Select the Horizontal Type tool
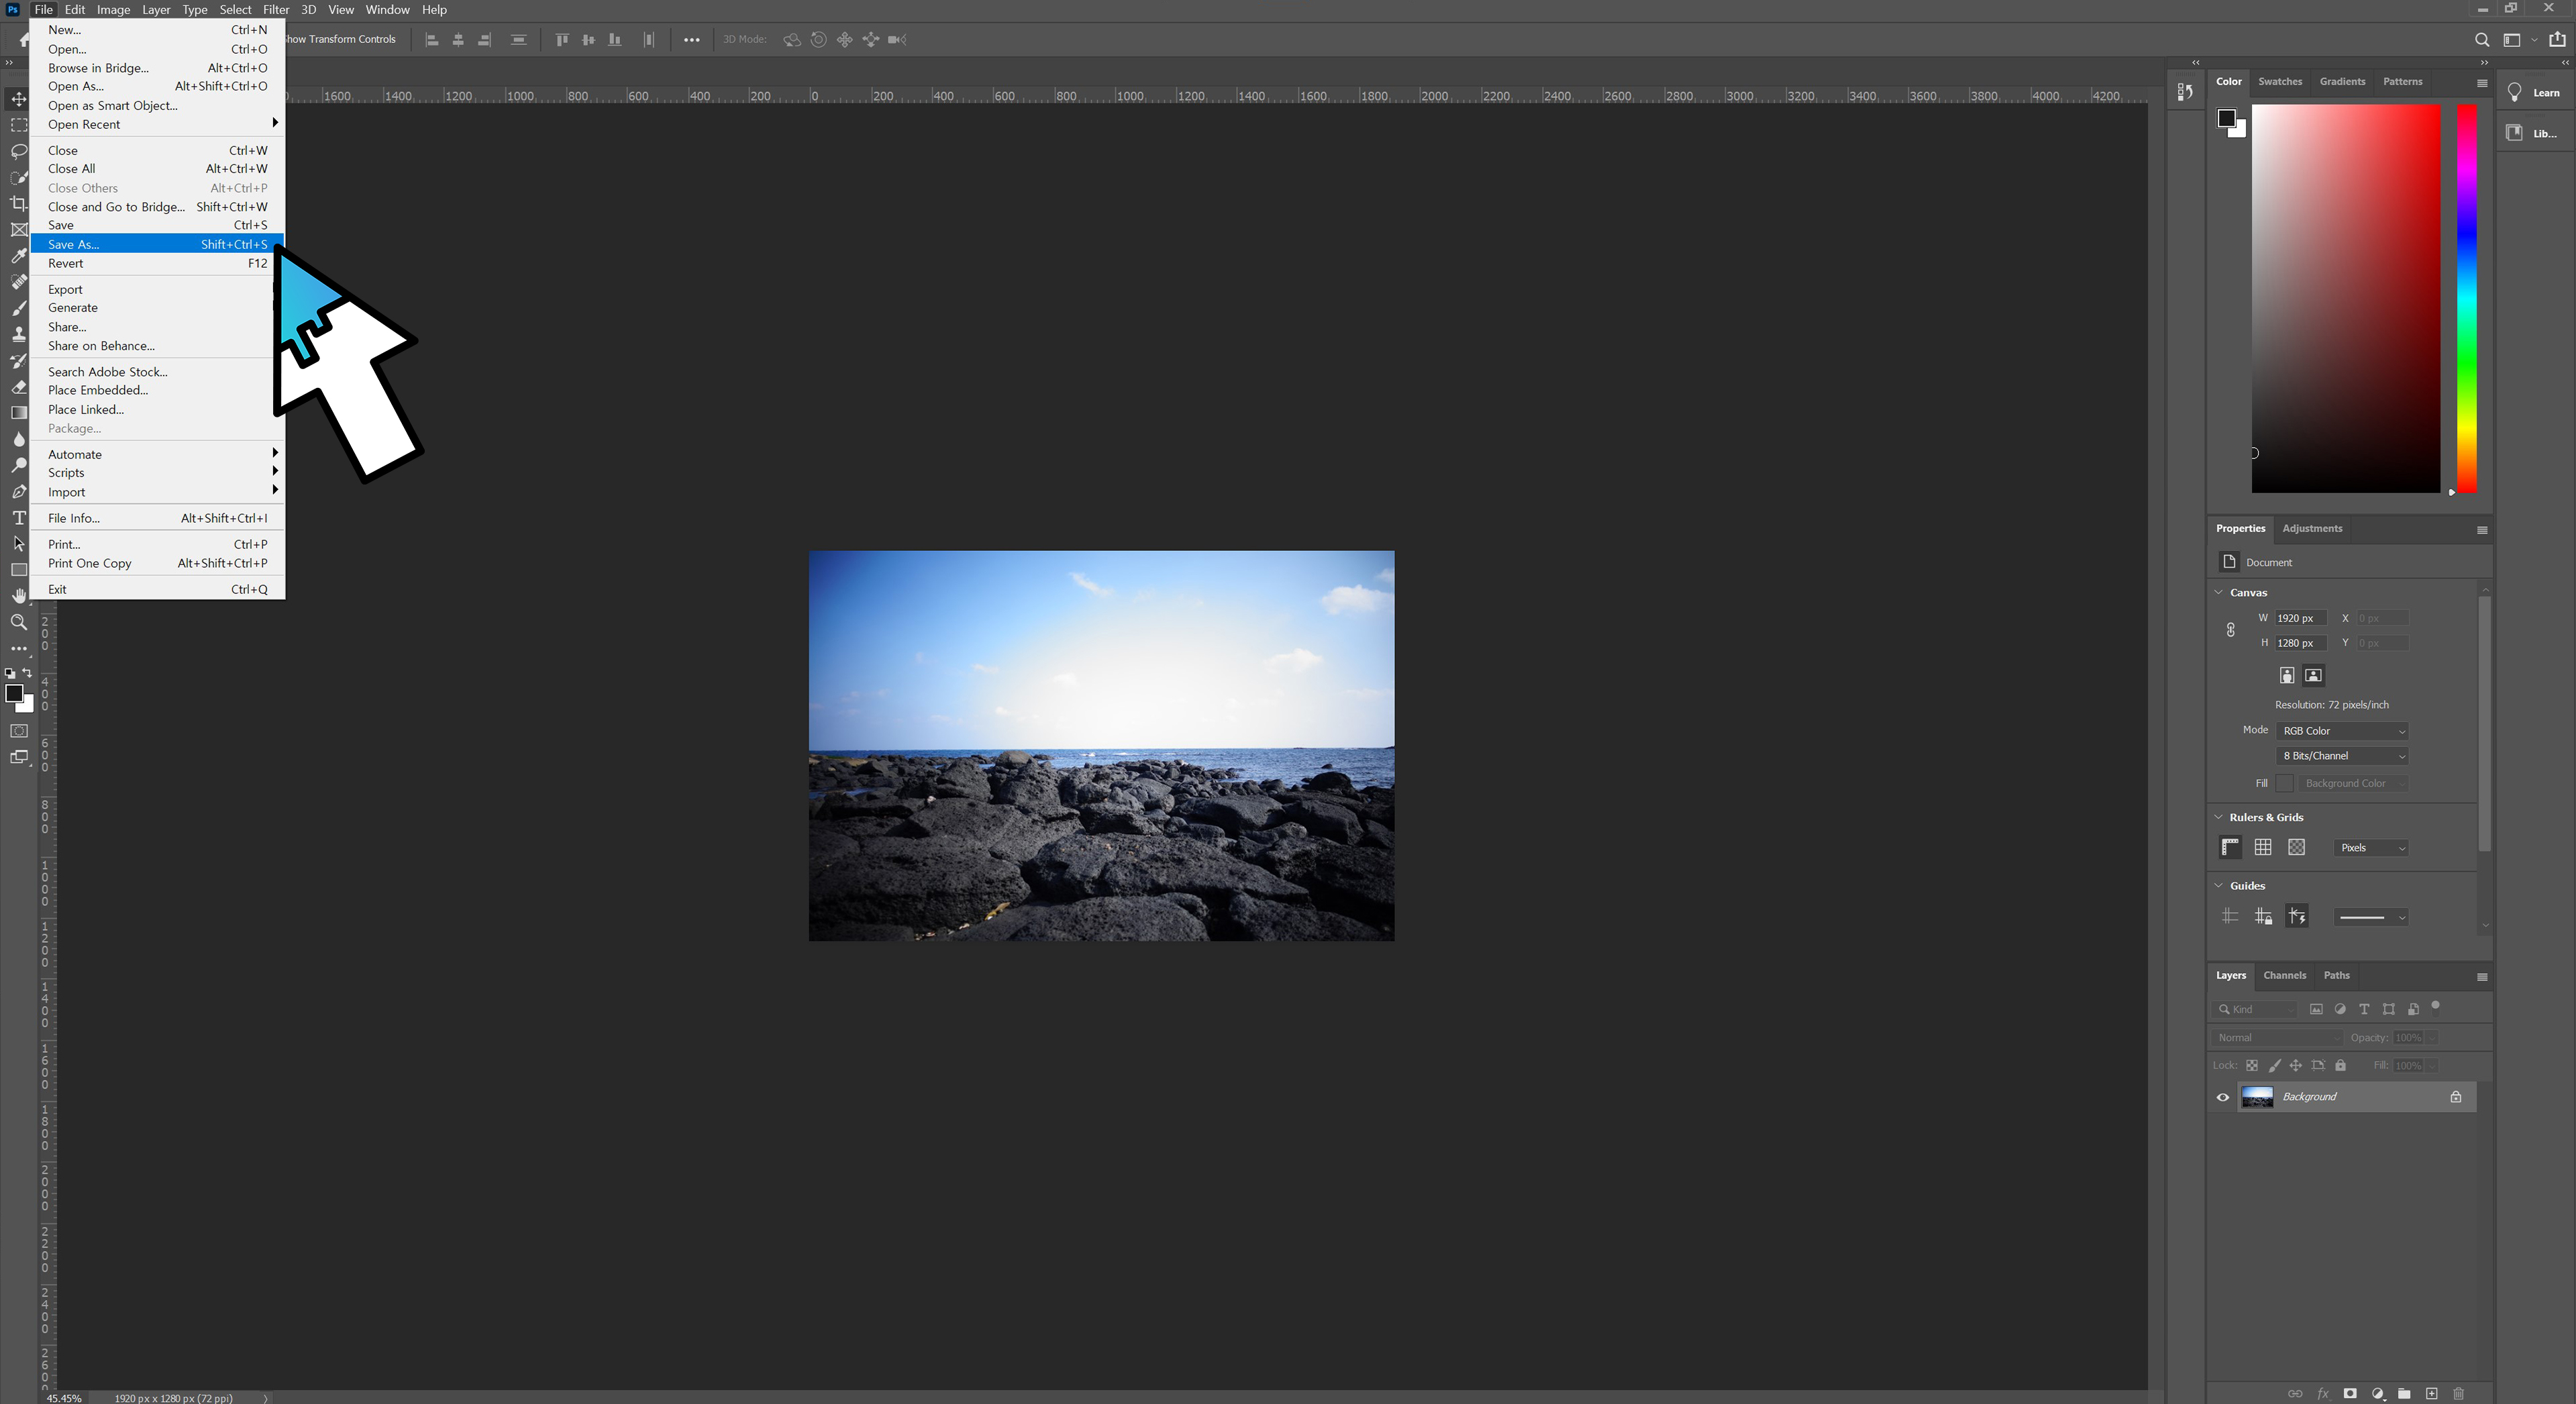Screen dimensions: 2576x1404 coord(18,518)
